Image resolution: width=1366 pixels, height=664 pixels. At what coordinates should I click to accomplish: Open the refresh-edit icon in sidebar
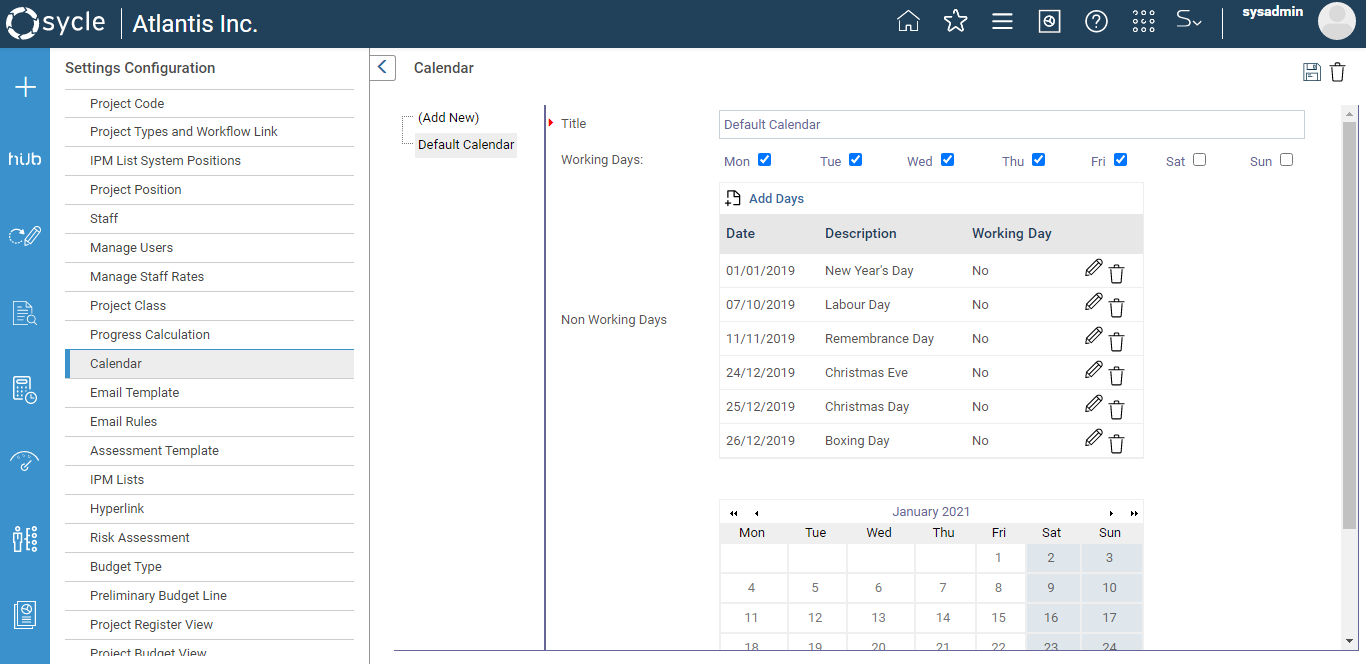25,236
